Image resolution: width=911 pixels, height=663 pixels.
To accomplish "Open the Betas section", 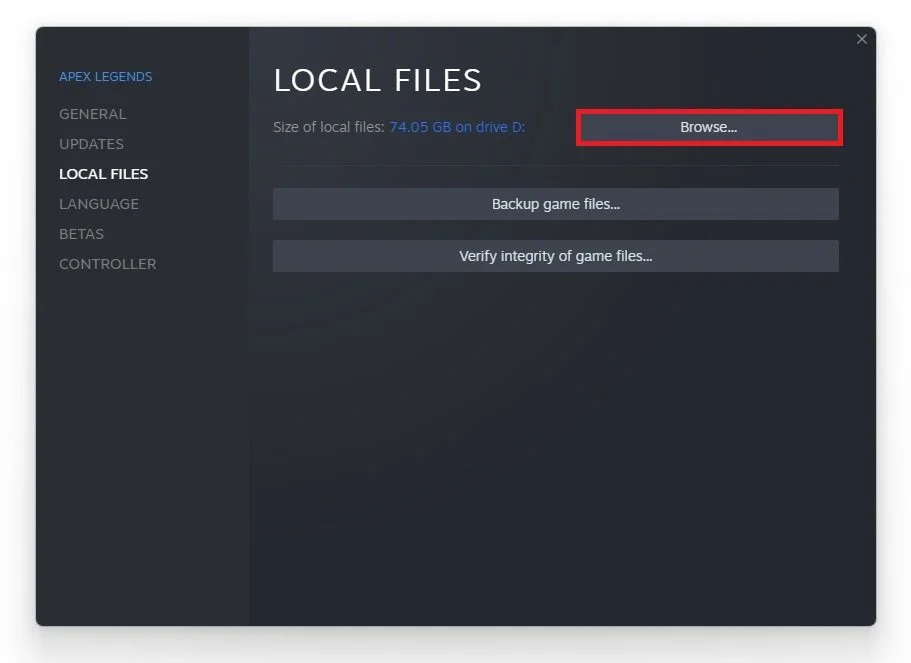I will pyautogui.click(x=81, y=234).
